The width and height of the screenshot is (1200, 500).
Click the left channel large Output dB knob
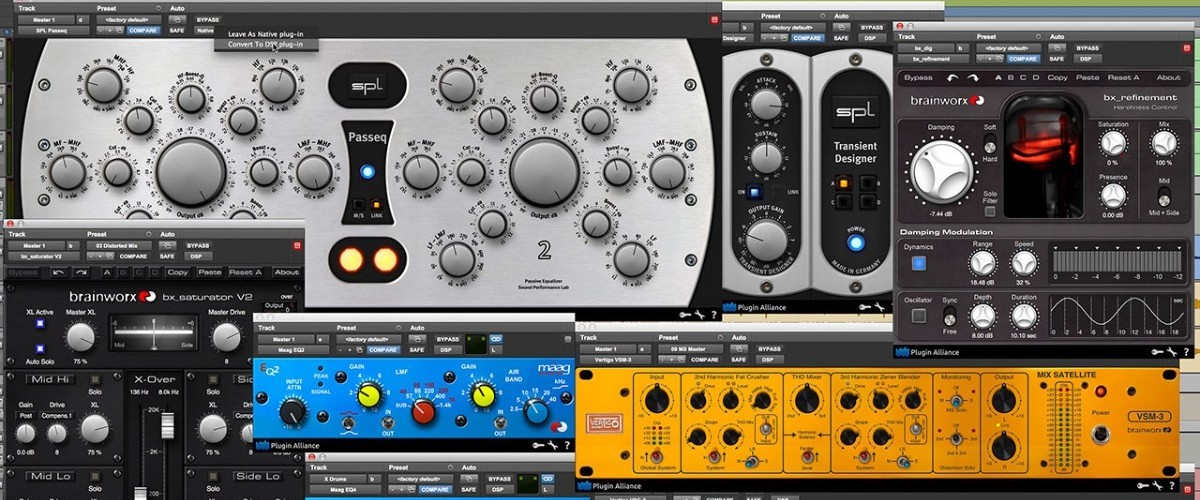pyautogui.click(x=191, y=173)
